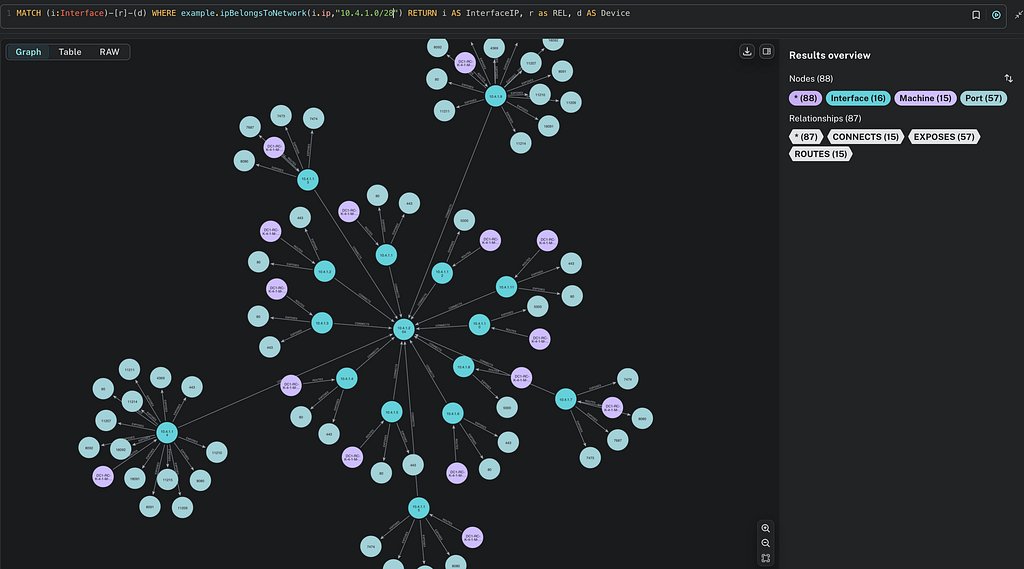This screenshot has height=569, width=1024.
Task: Run the Cypher query with play icon
Action: 996,15
